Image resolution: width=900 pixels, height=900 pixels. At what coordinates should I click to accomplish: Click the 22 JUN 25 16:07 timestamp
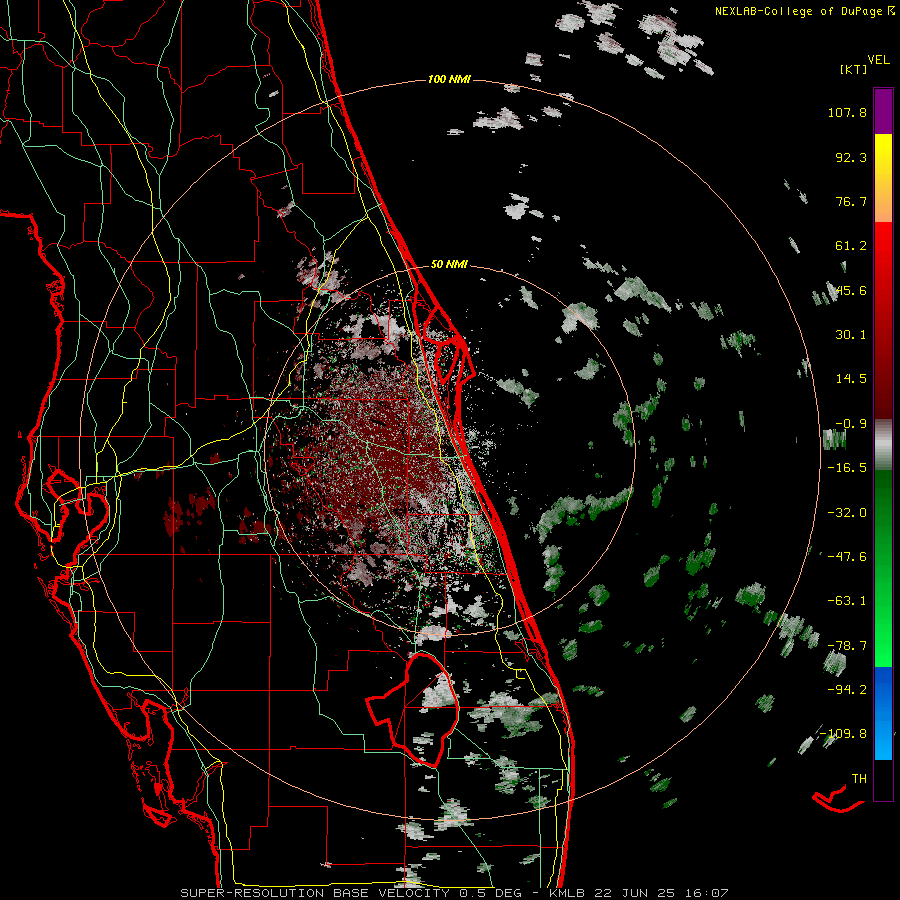pos(663,893)
